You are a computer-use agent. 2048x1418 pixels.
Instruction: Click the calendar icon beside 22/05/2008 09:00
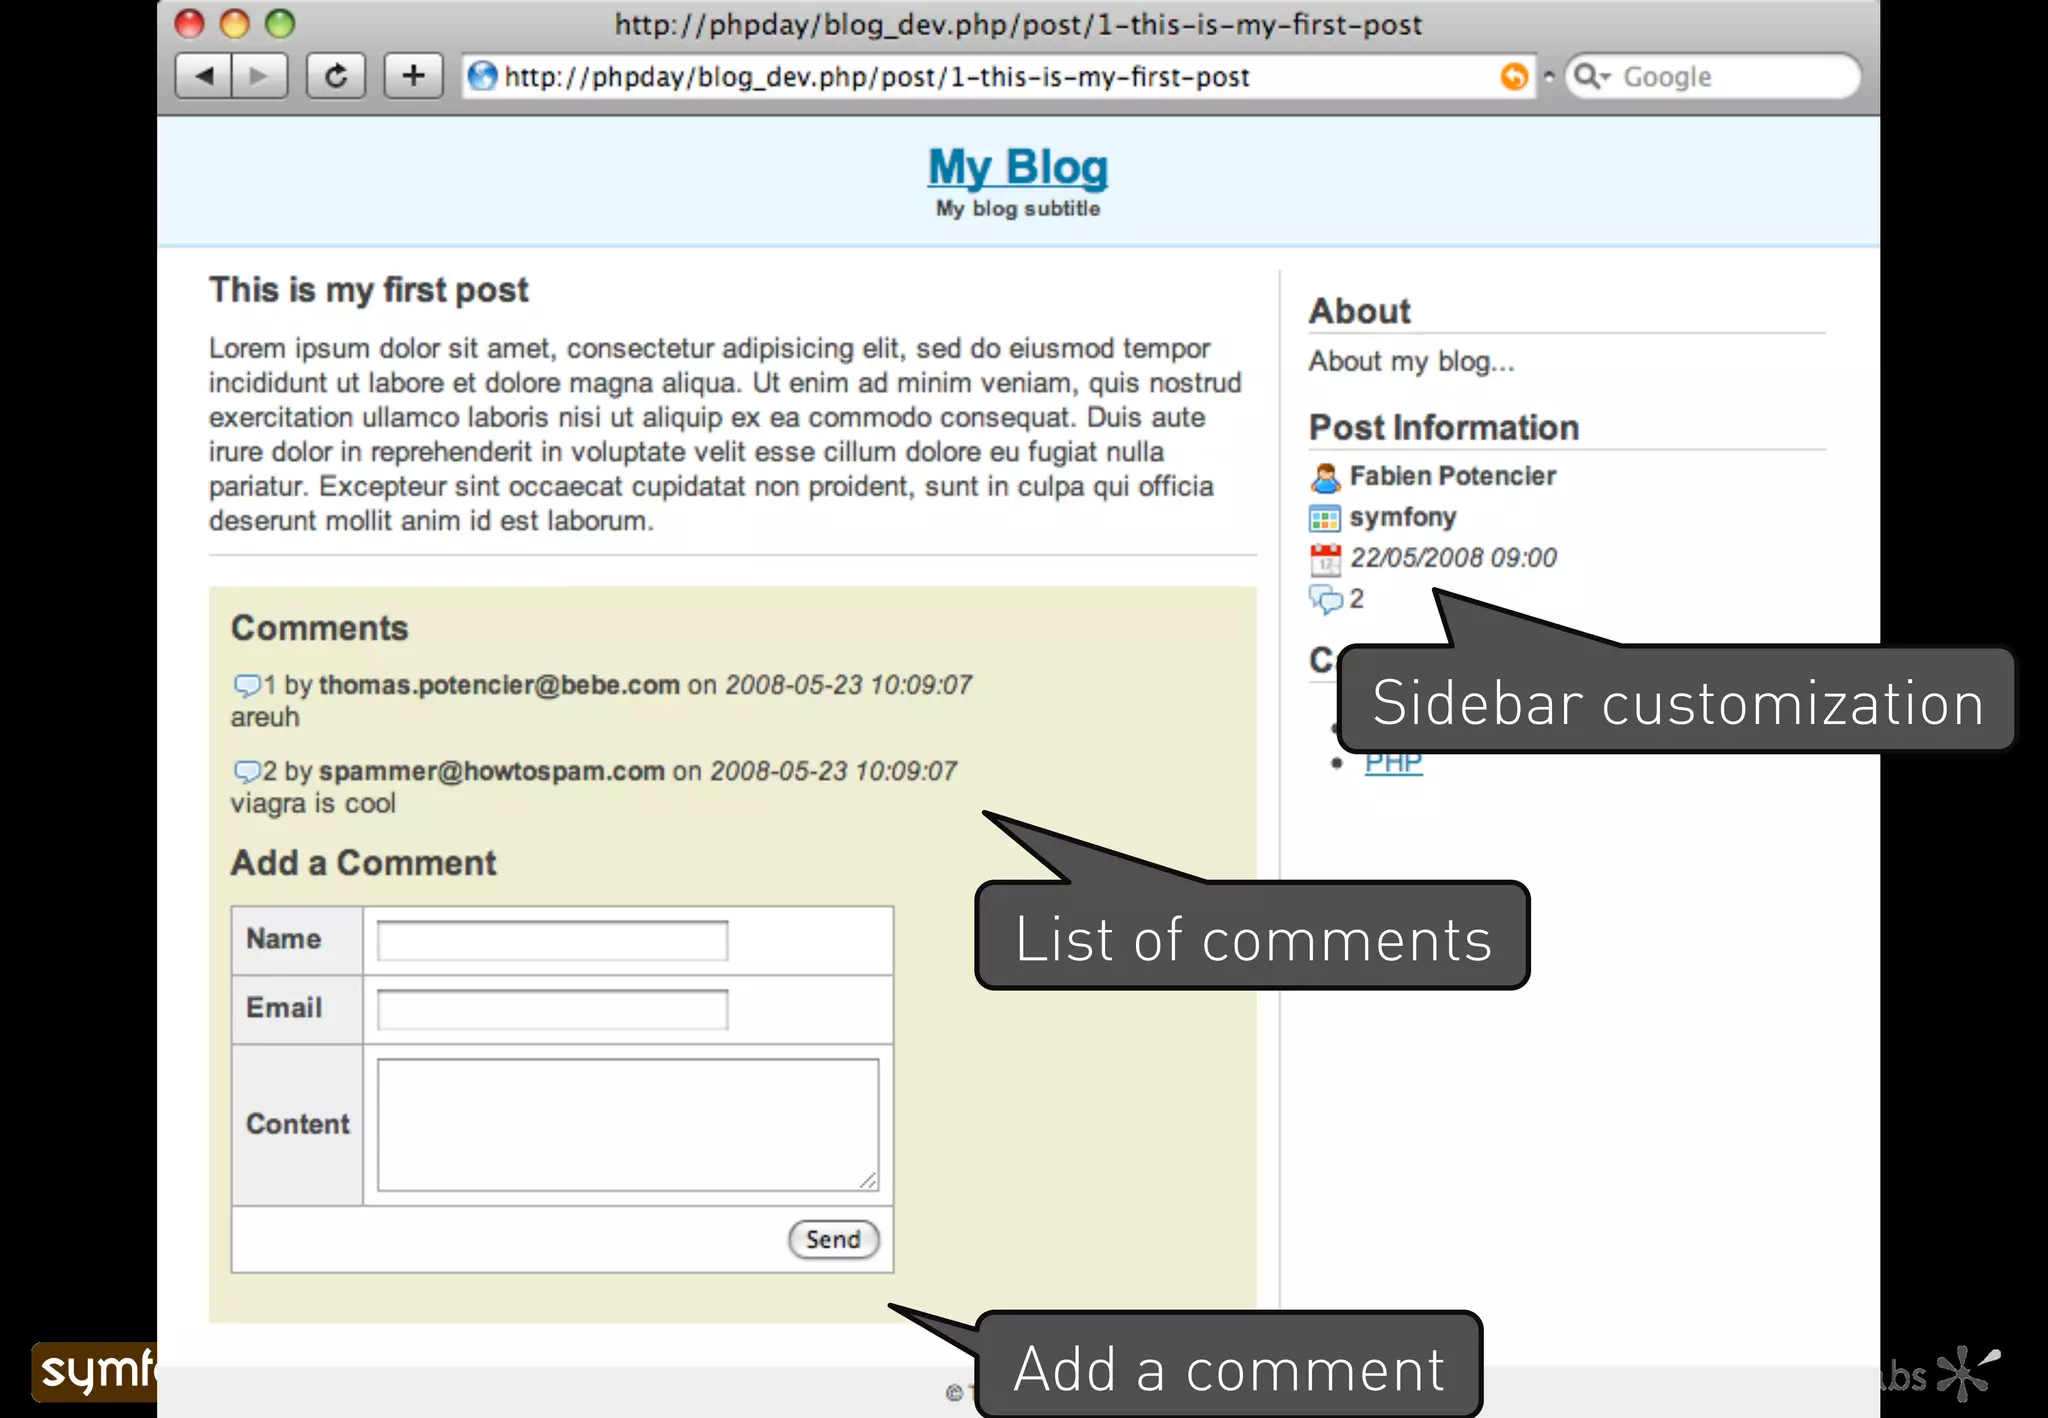[1325, 559]
